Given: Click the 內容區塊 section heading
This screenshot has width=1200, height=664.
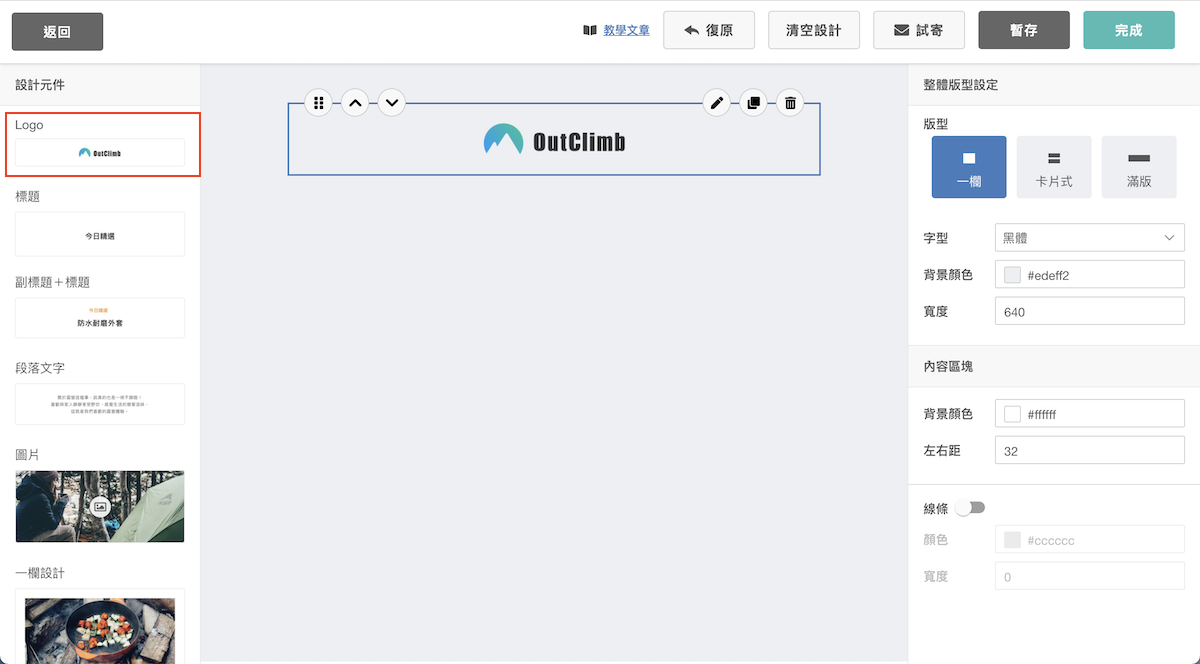Looking at the screenshot, I should pyautogui.click(x=948, y=367).
